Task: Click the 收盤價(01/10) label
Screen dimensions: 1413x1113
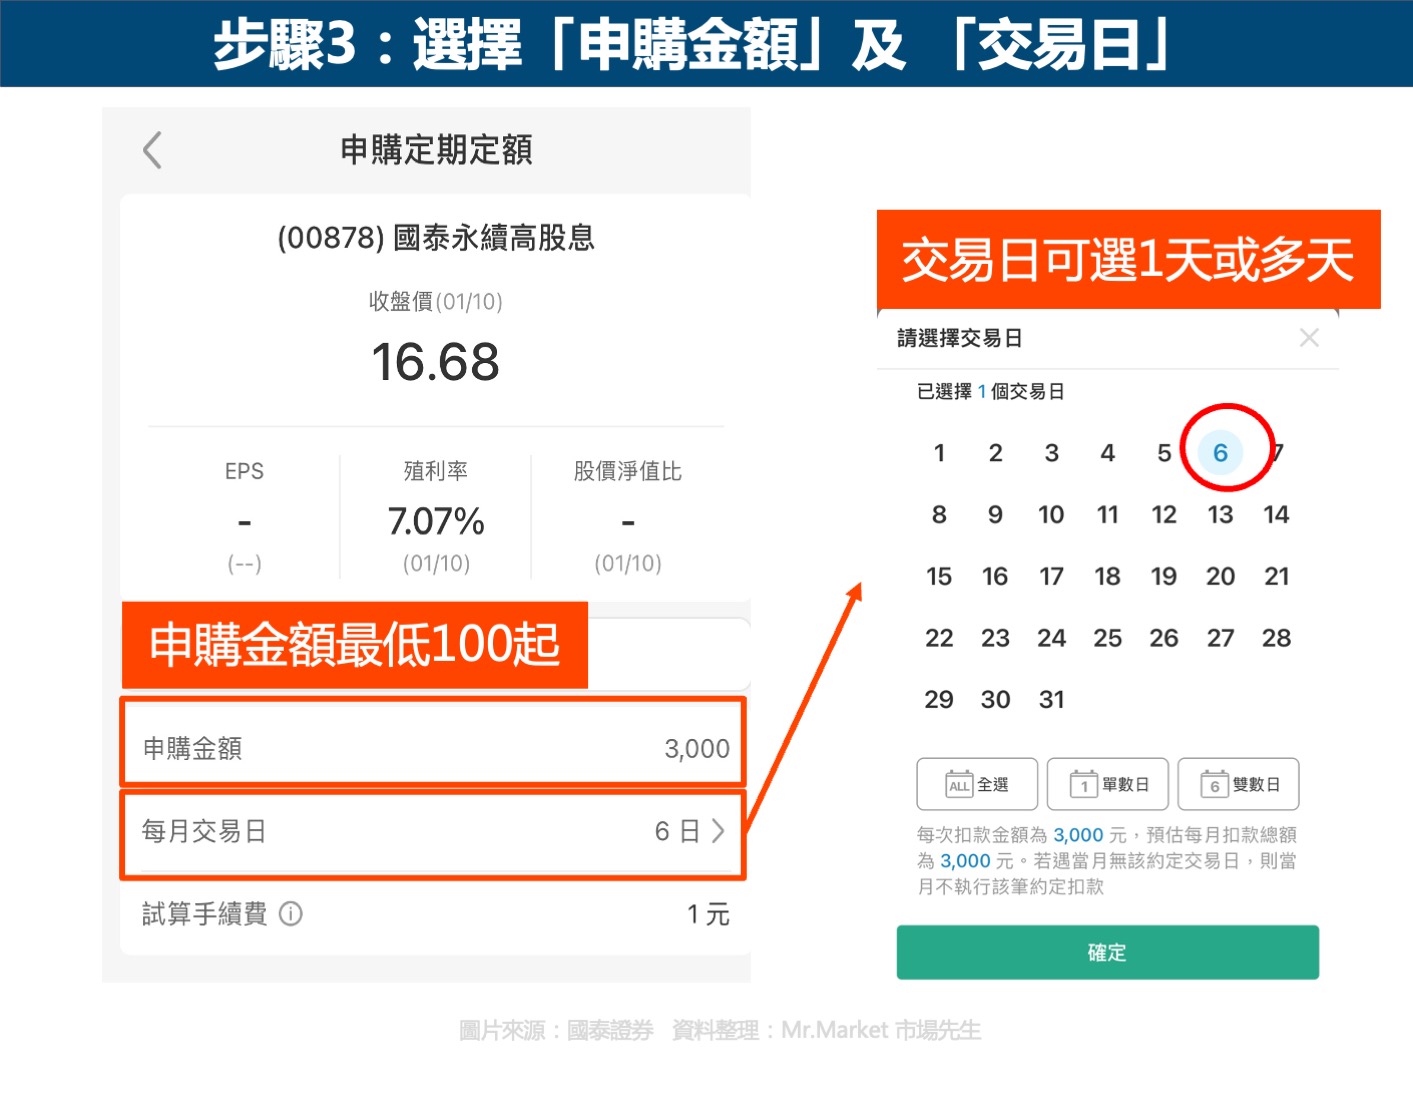Action: 436,301
